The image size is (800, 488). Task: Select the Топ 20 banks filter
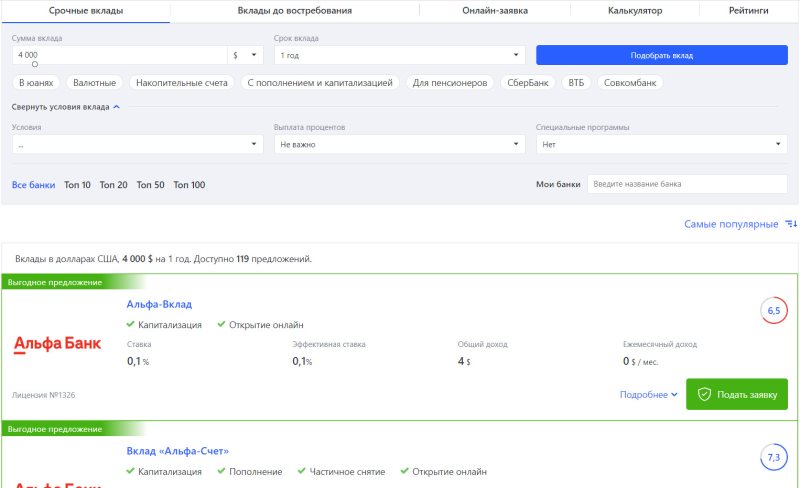pyautogui.click(x=113, y=185)
